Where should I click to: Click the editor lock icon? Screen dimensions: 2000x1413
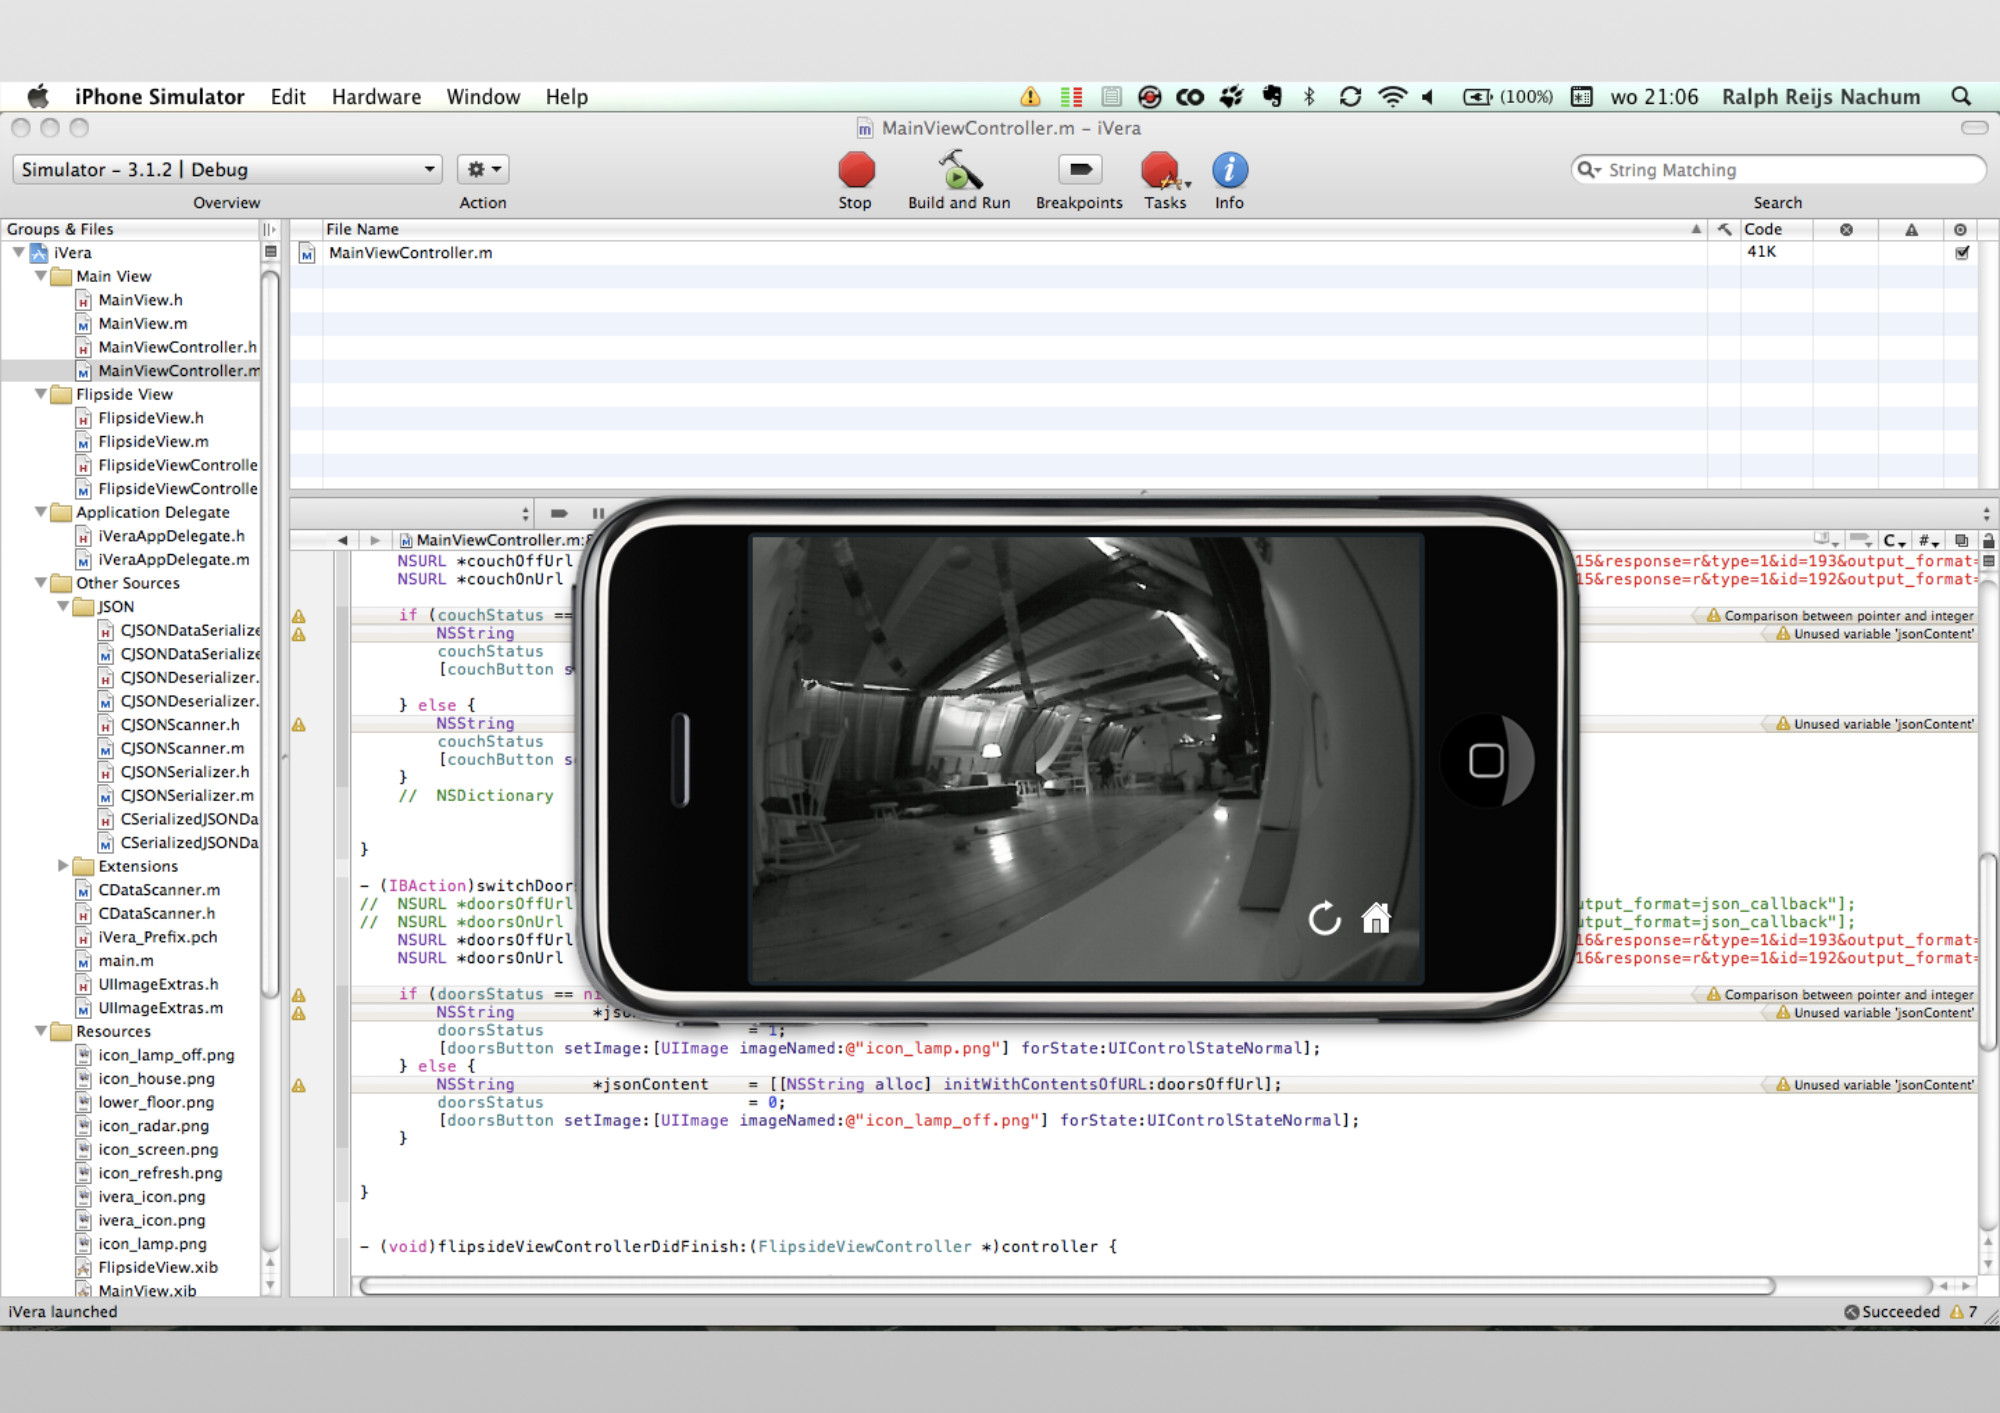click(1988, 540)
